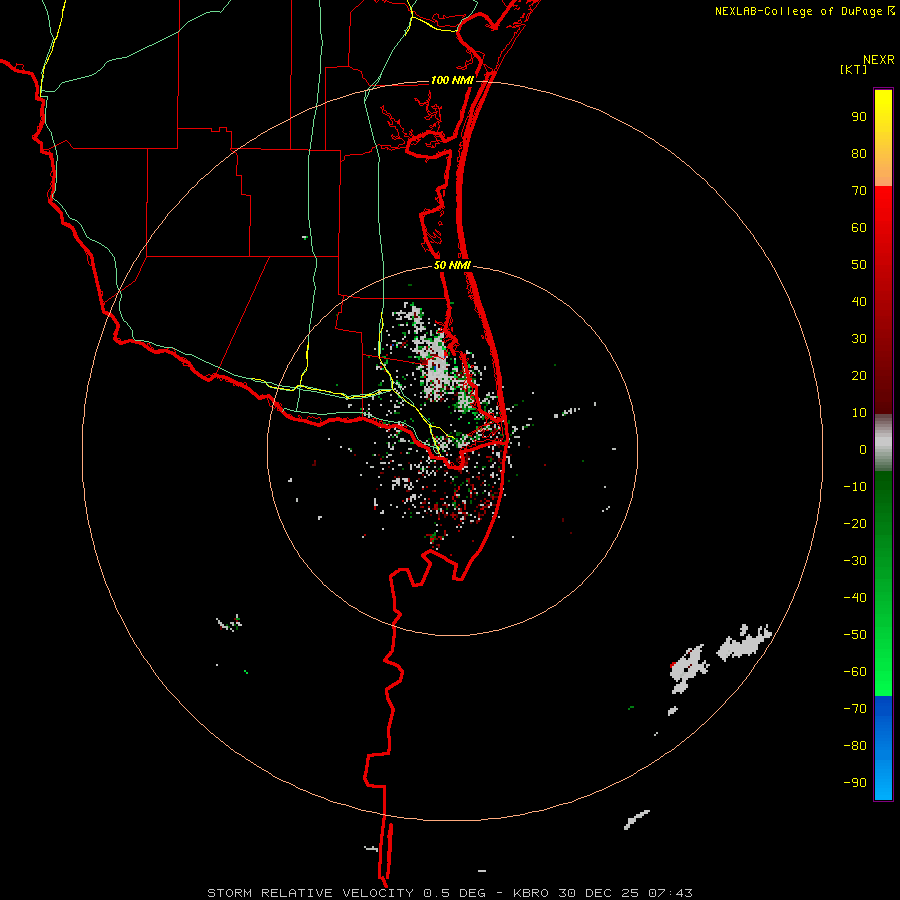Viewport: 900px width, 900px height.
Task: Click the 30 value on the velocity scale
Action: (859, 339)
